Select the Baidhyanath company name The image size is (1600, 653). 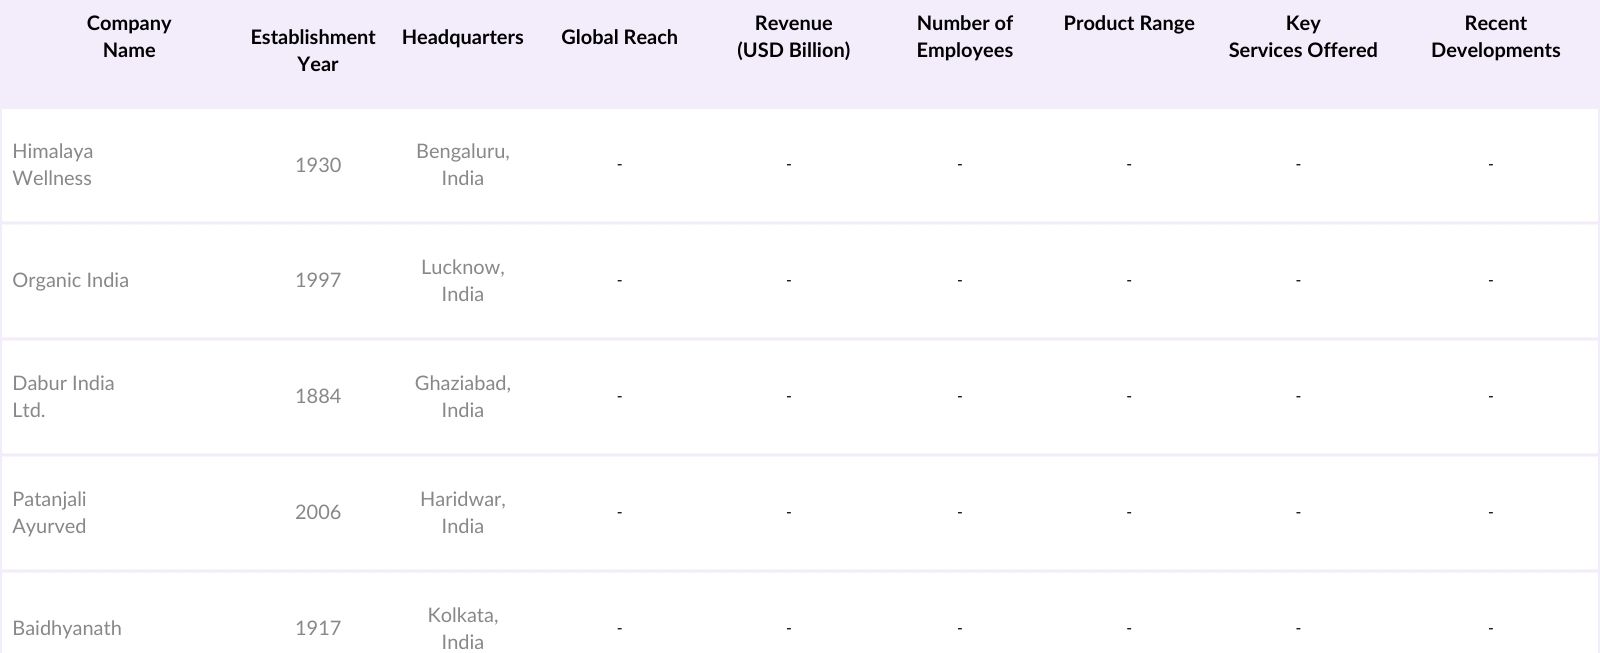tap(67, 628)
